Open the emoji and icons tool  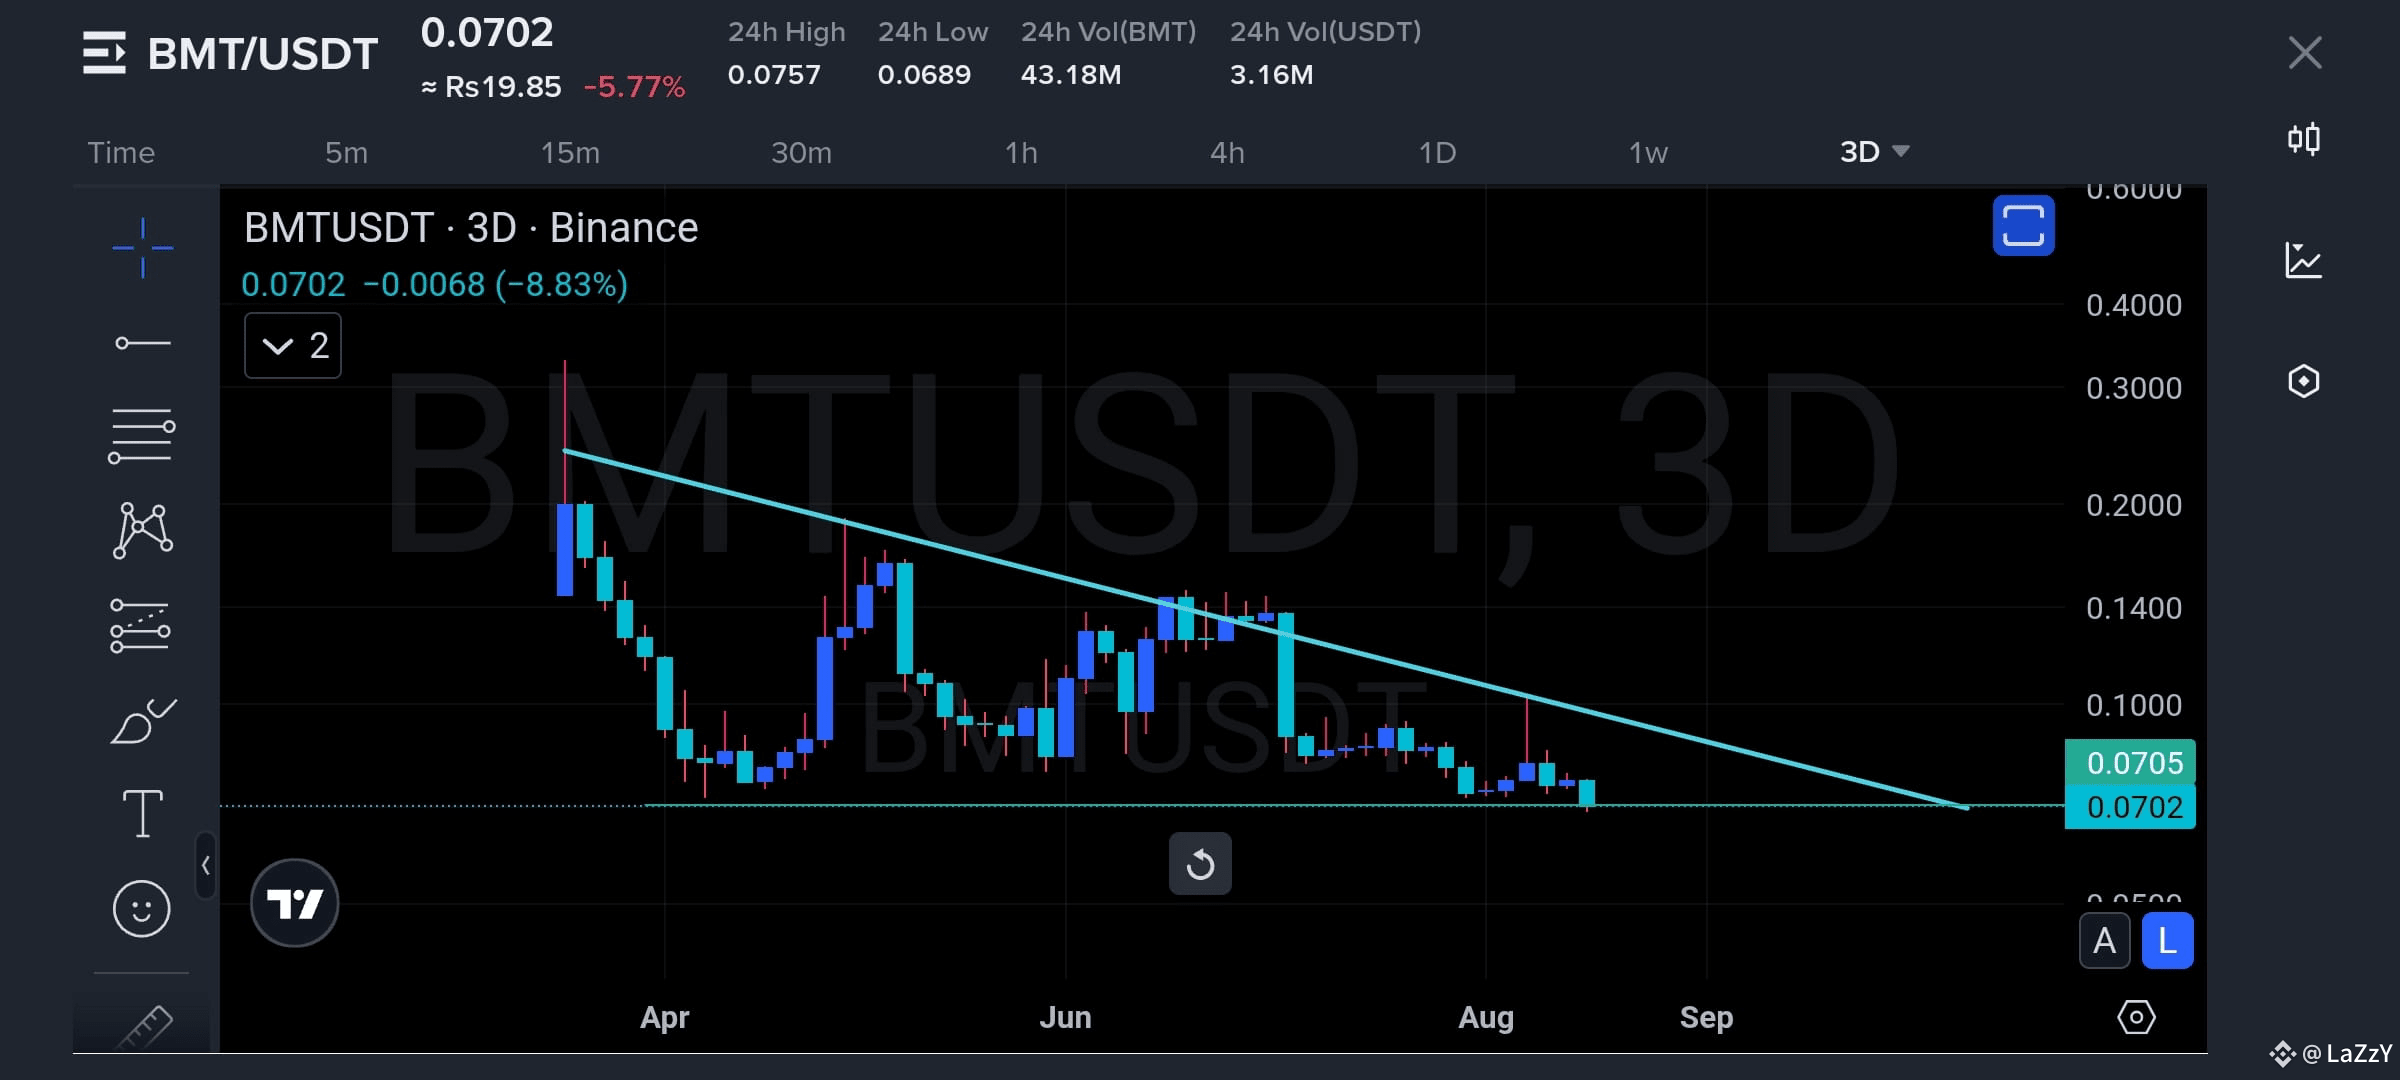(x=141, y=908)
